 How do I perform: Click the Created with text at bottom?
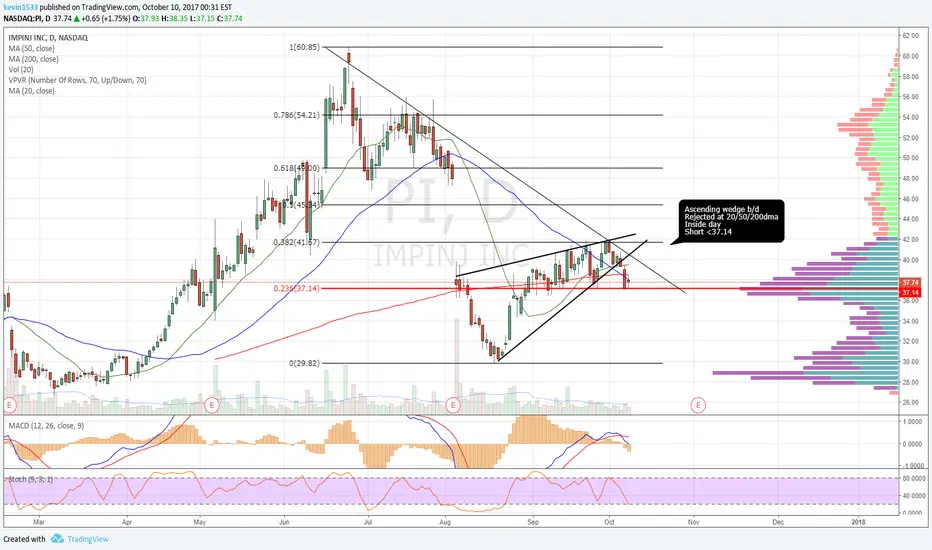point(24,539)
